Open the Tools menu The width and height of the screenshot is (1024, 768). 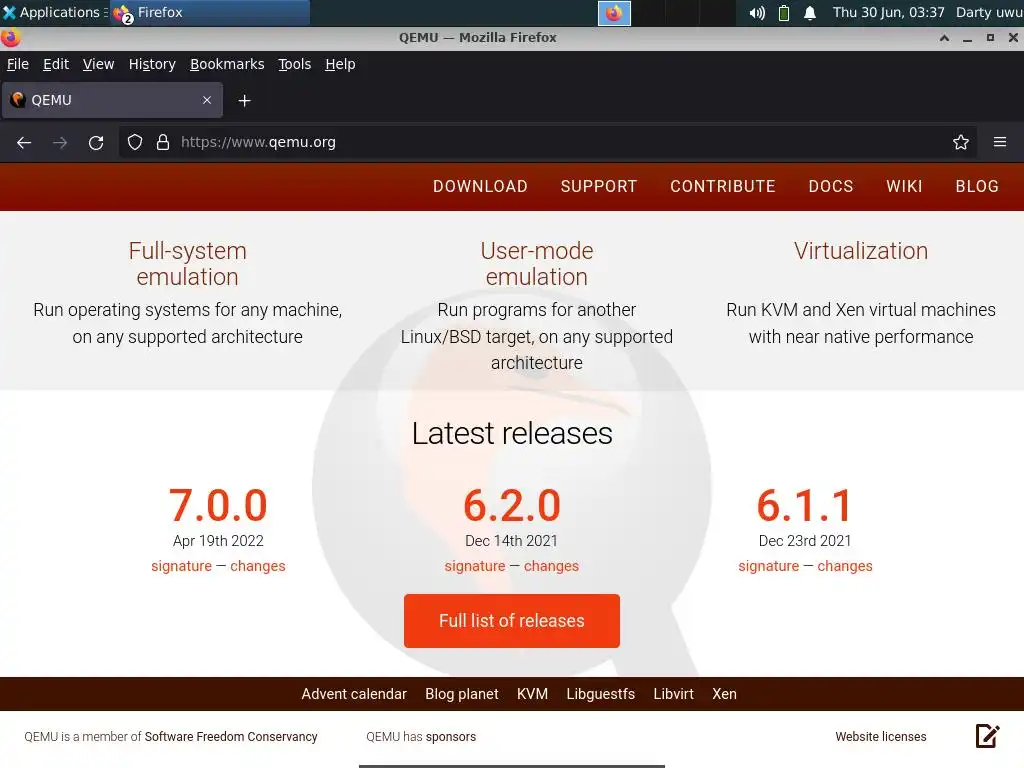pyautogui.click(x=295, y=64)
